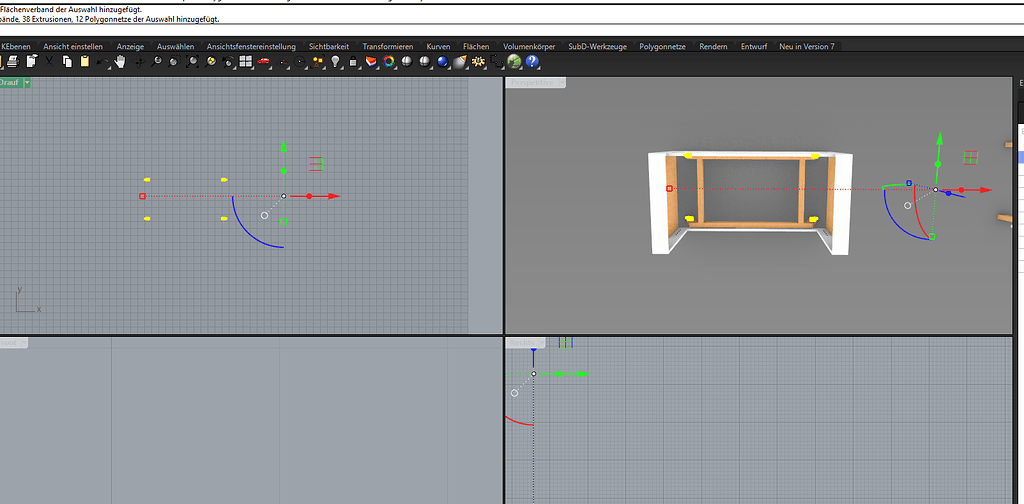Select the SubD-Werkzeuge tab
The width and height of the screenshot is (1024, 504).
point(597,46)
